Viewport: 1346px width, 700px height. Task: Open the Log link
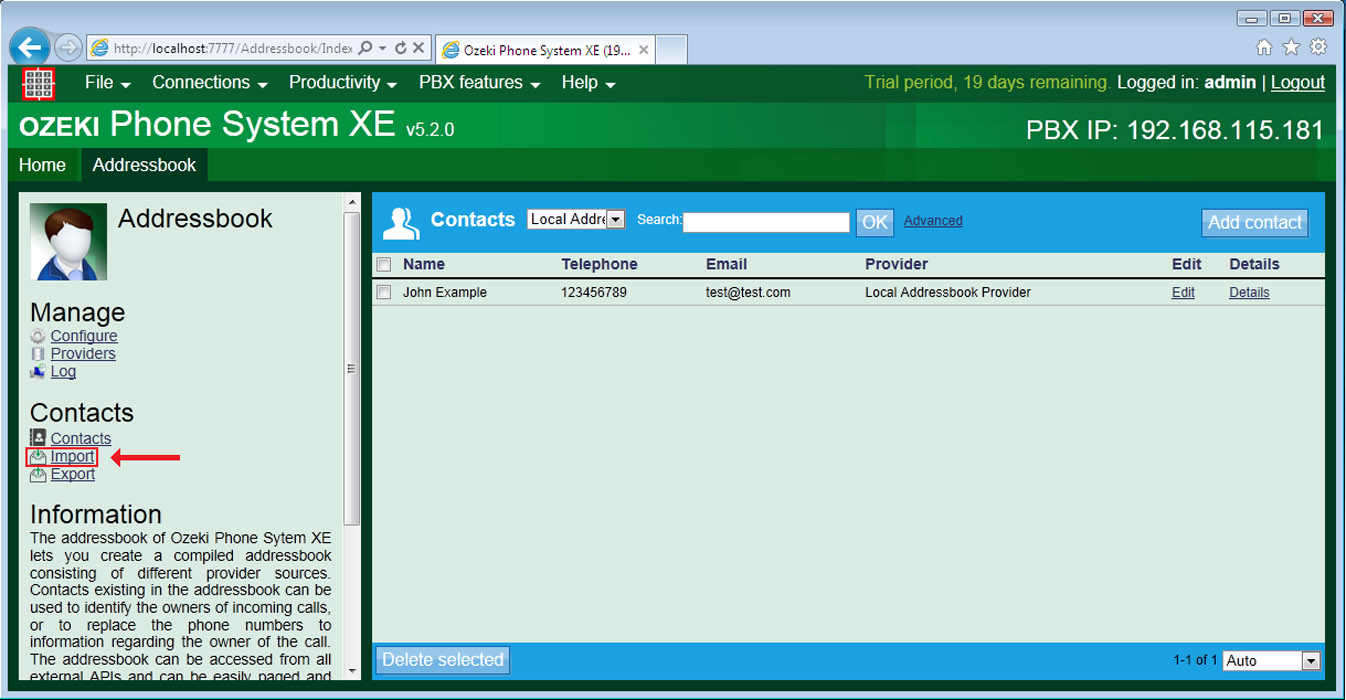63,372
